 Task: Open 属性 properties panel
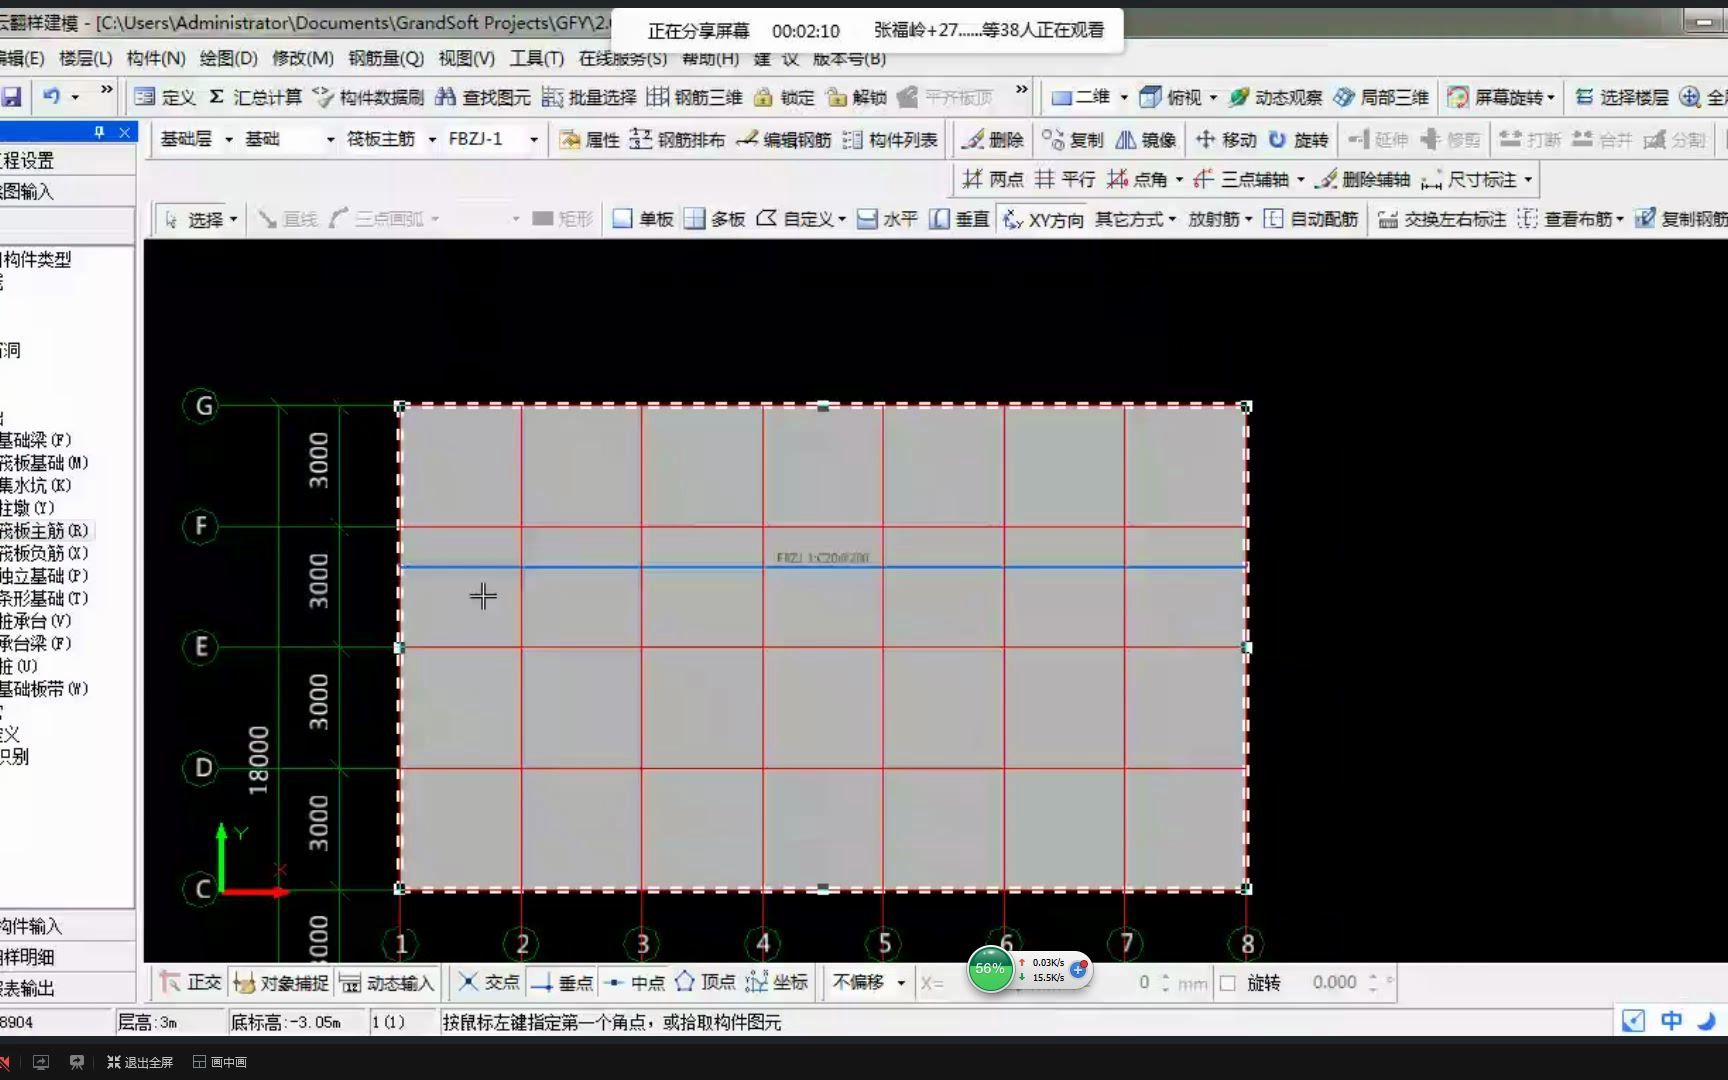591,139
